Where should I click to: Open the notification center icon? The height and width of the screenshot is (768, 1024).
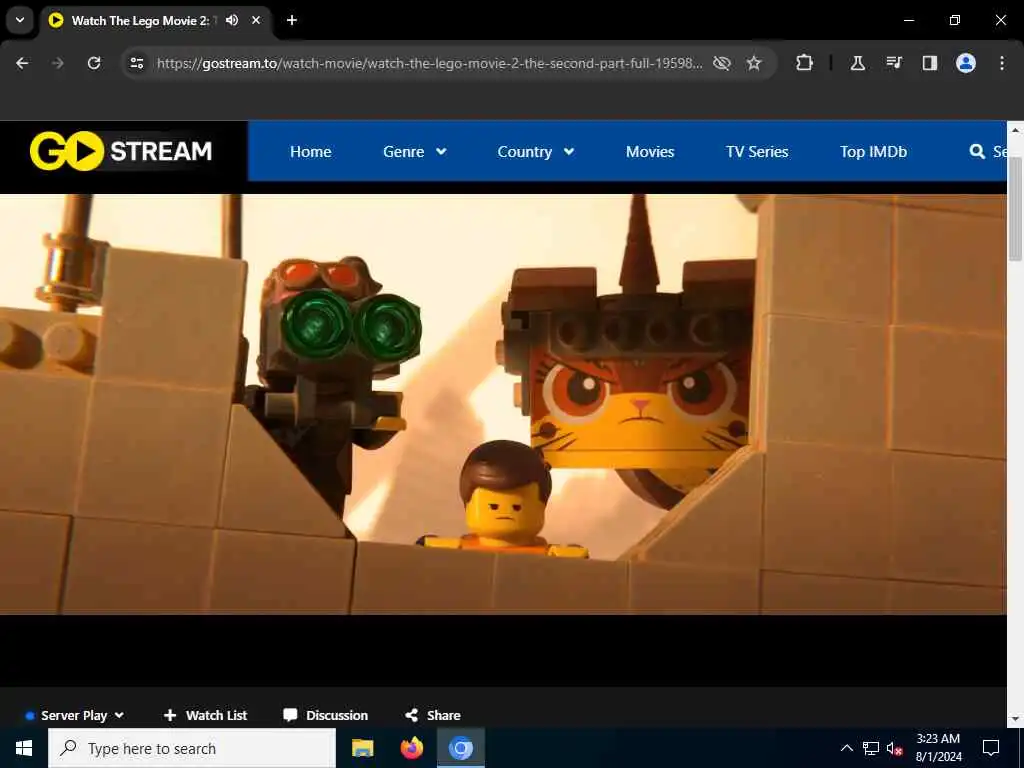point(991,748)
